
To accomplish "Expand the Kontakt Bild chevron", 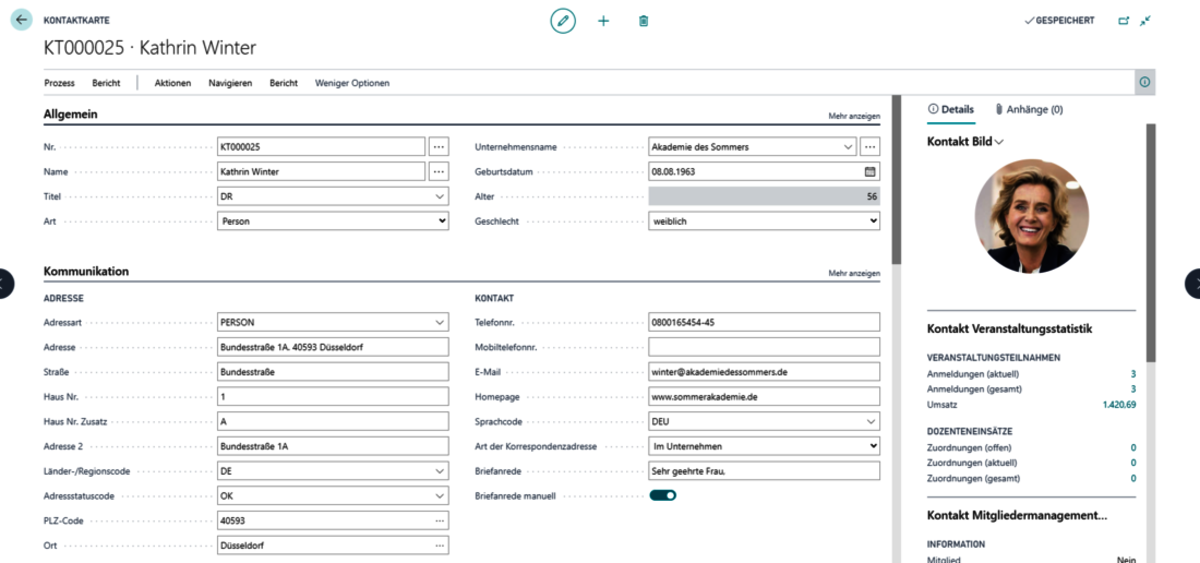I will tap(999, 142).
